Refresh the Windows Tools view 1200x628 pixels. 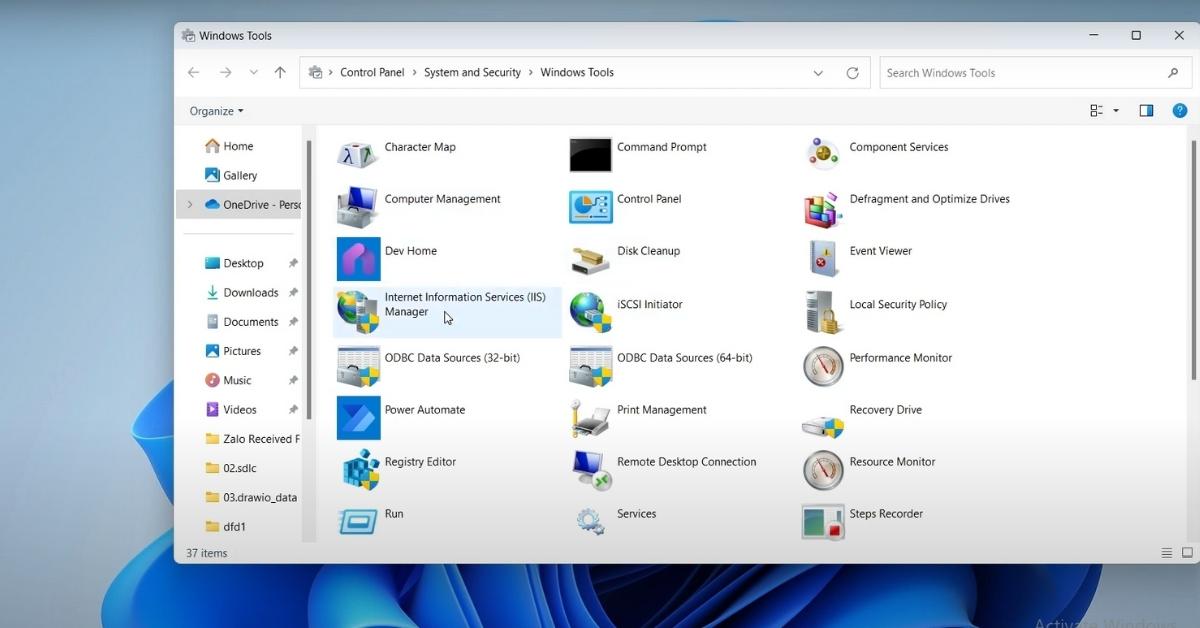click(x=852, y=73)
